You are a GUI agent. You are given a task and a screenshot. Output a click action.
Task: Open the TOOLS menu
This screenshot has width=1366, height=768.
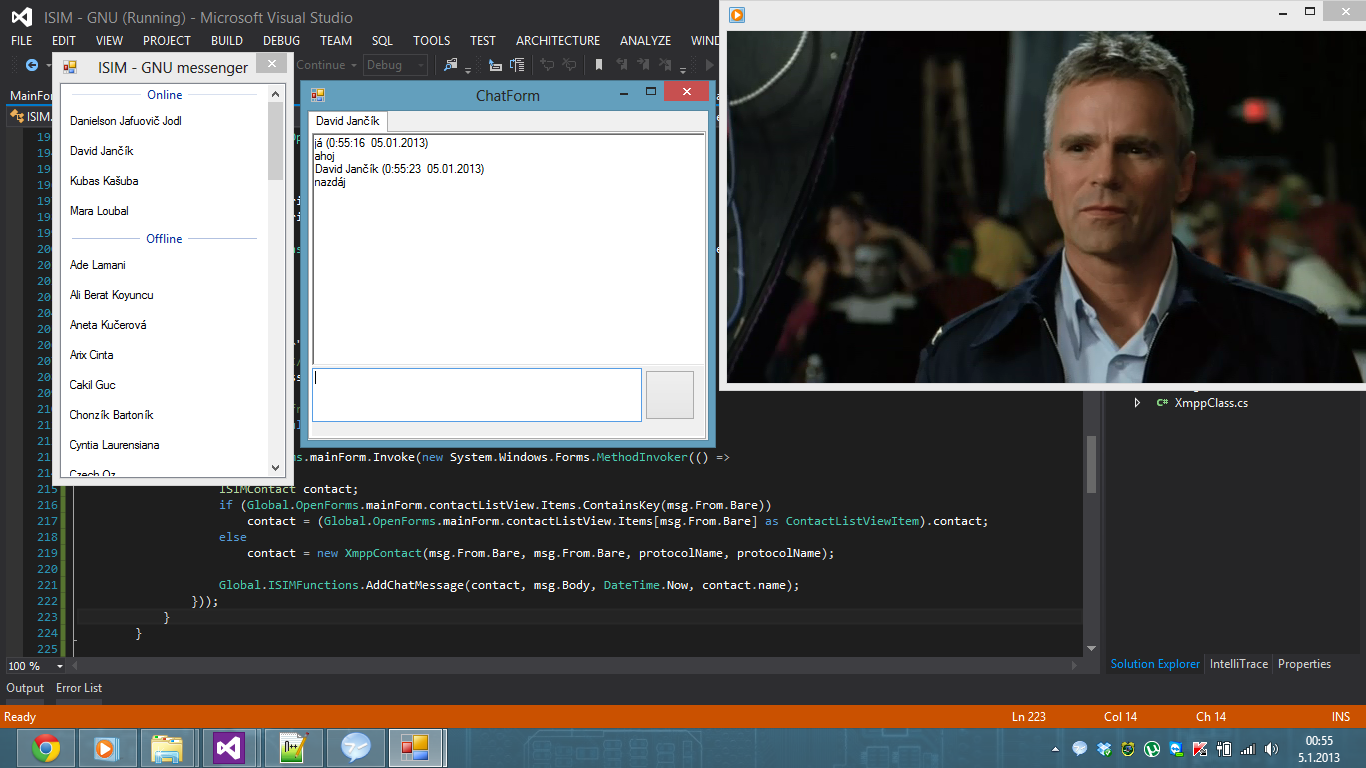[x=432, y=41]
